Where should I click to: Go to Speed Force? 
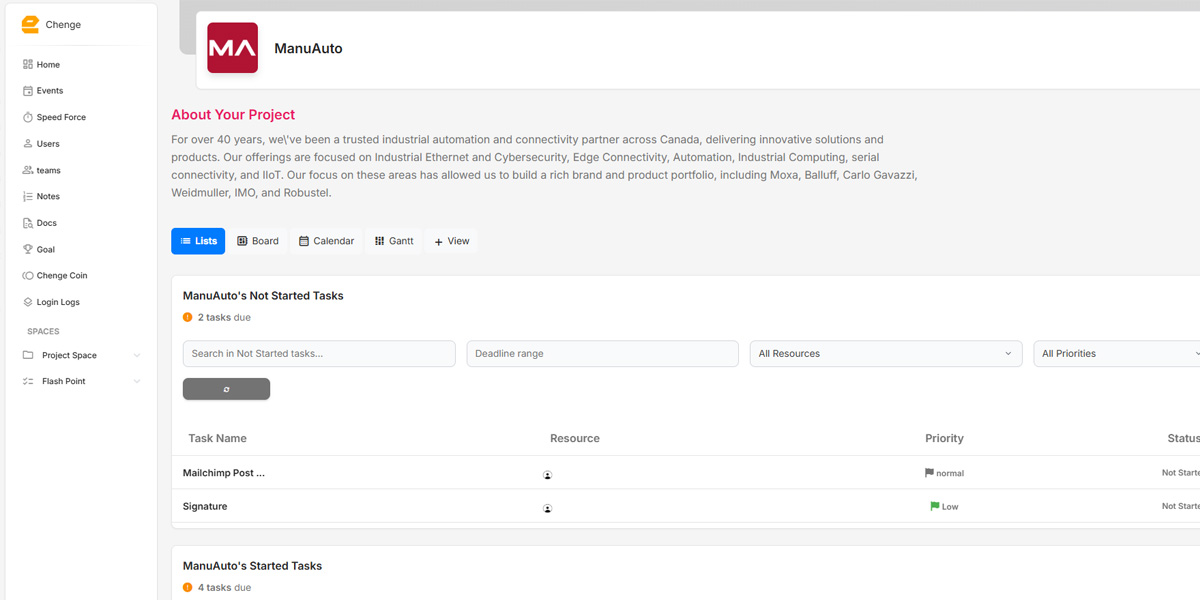click(x=61, y=117)
